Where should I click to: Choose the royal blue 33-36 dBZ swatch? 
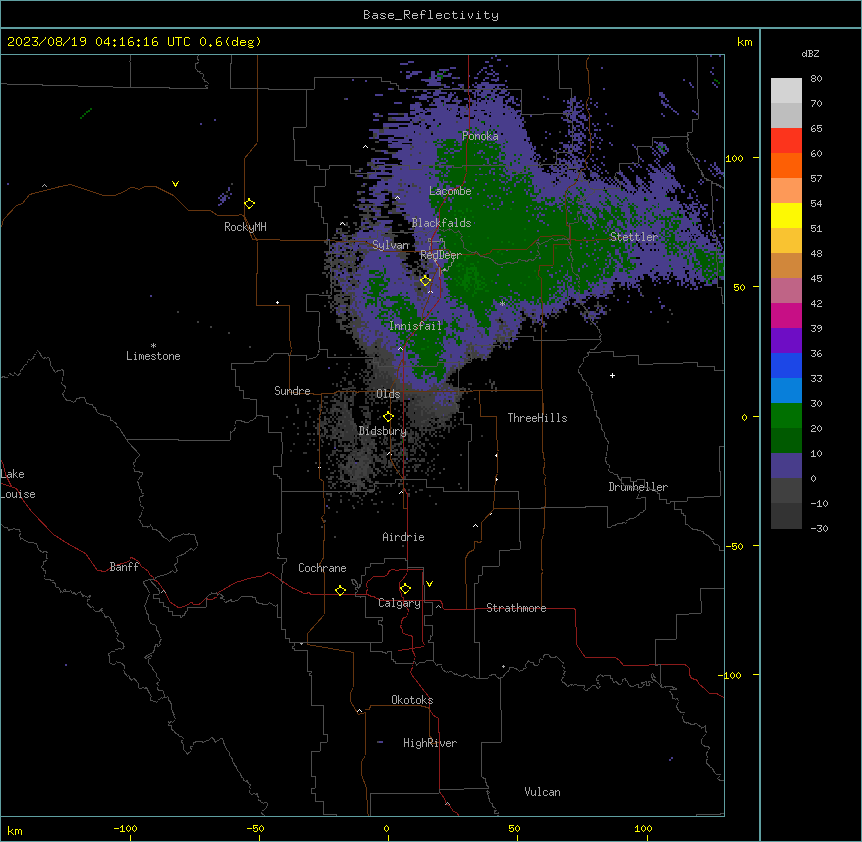(x=786, y=365)
